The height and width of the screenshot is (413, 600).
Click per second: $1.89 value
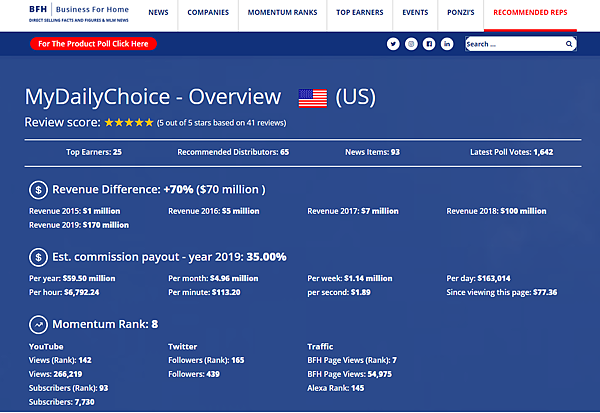[x=339, y=292]
